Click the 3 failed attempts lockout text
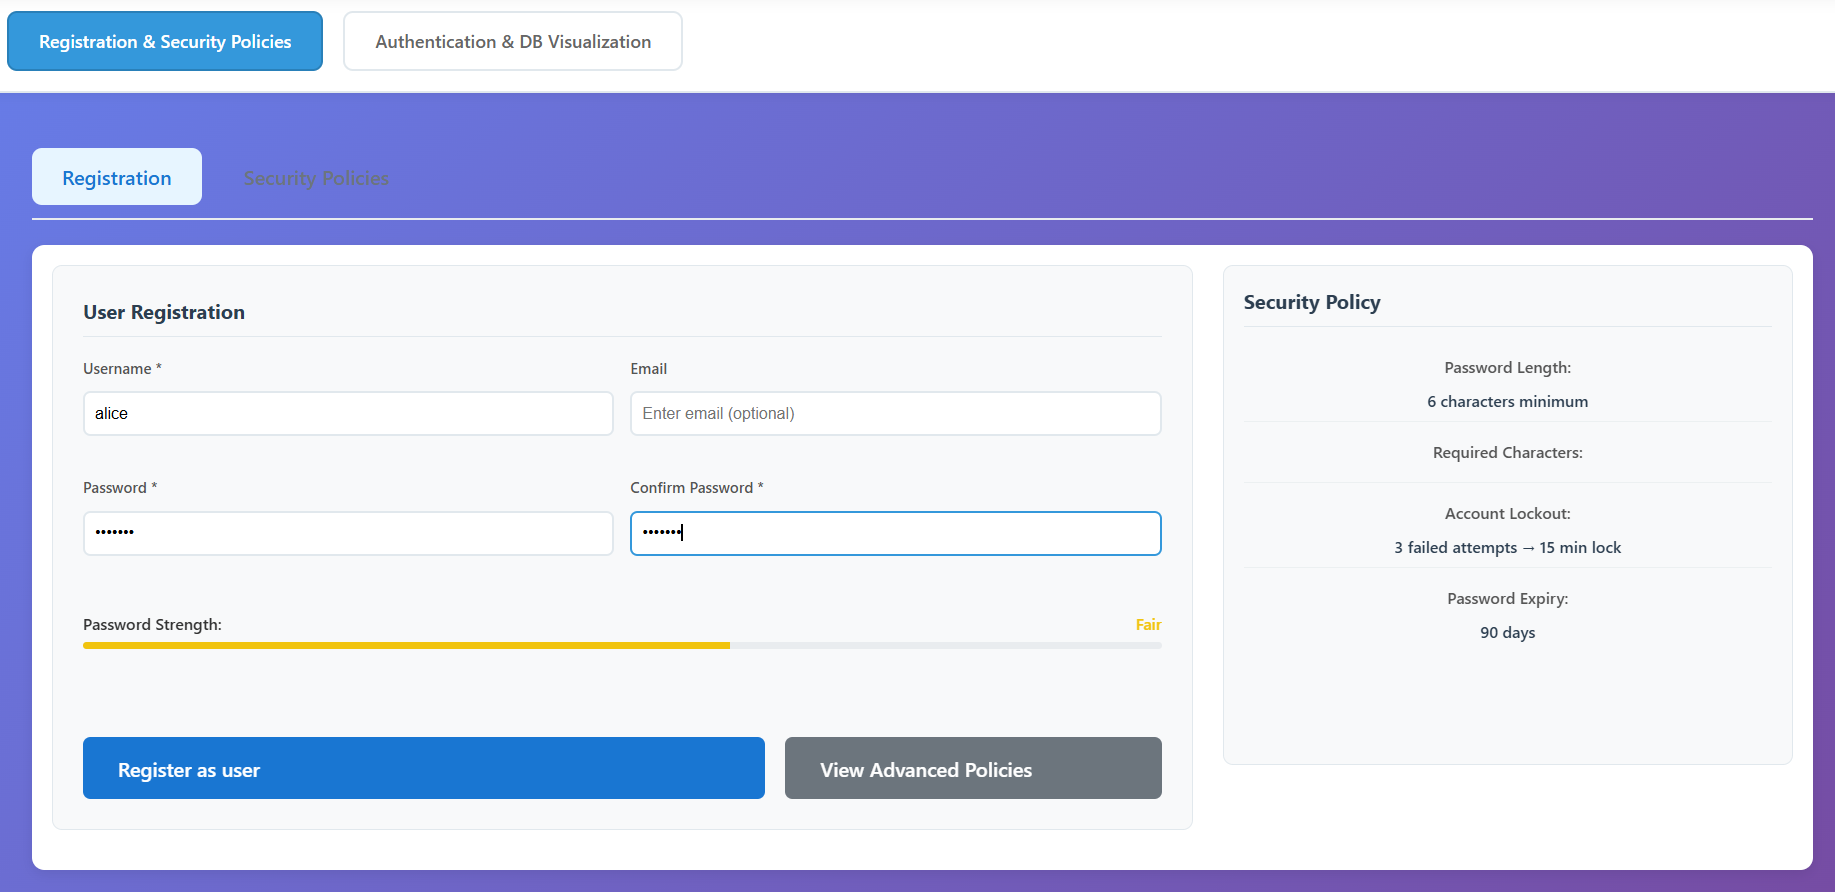Screen dimensions: 1835x892 point(1507,548)
